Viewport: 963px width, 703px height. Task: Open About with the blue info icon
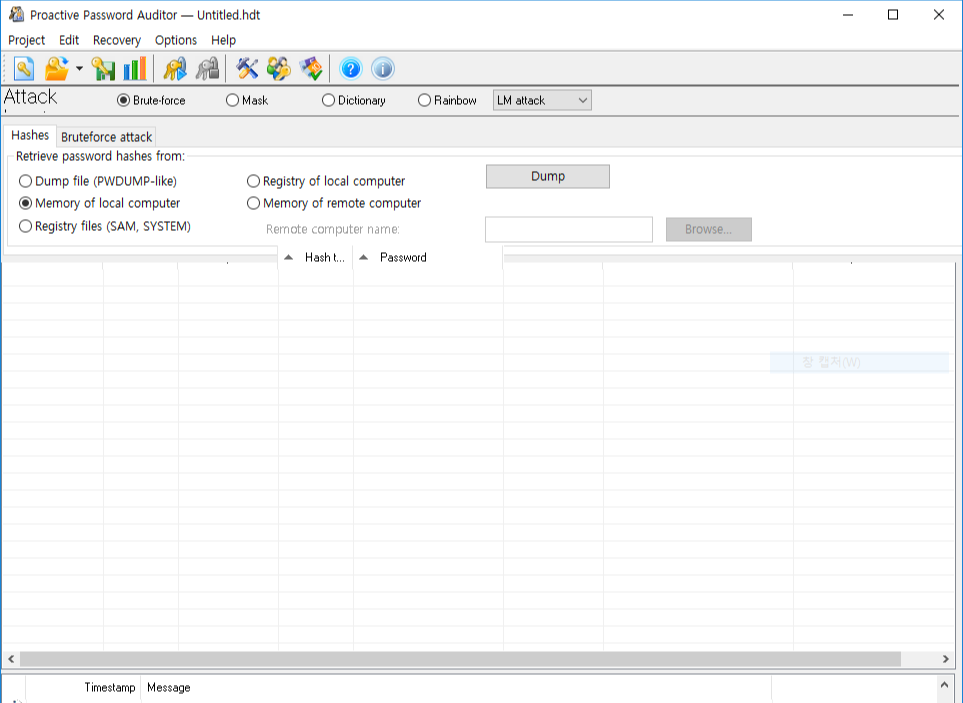(383, 69)
